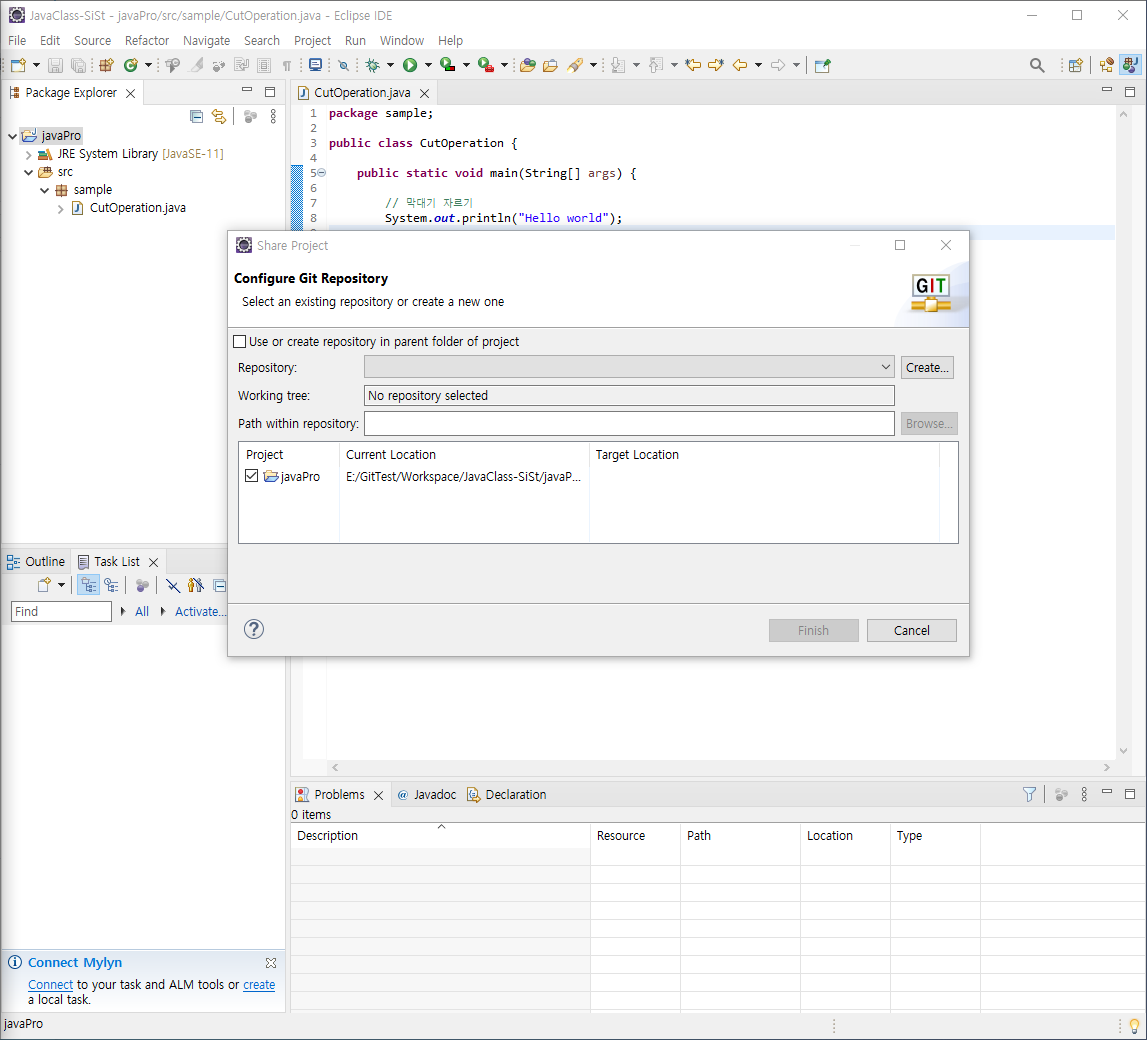
Task: Collapse the main method fold marker
Action: [x=322, y=173]
